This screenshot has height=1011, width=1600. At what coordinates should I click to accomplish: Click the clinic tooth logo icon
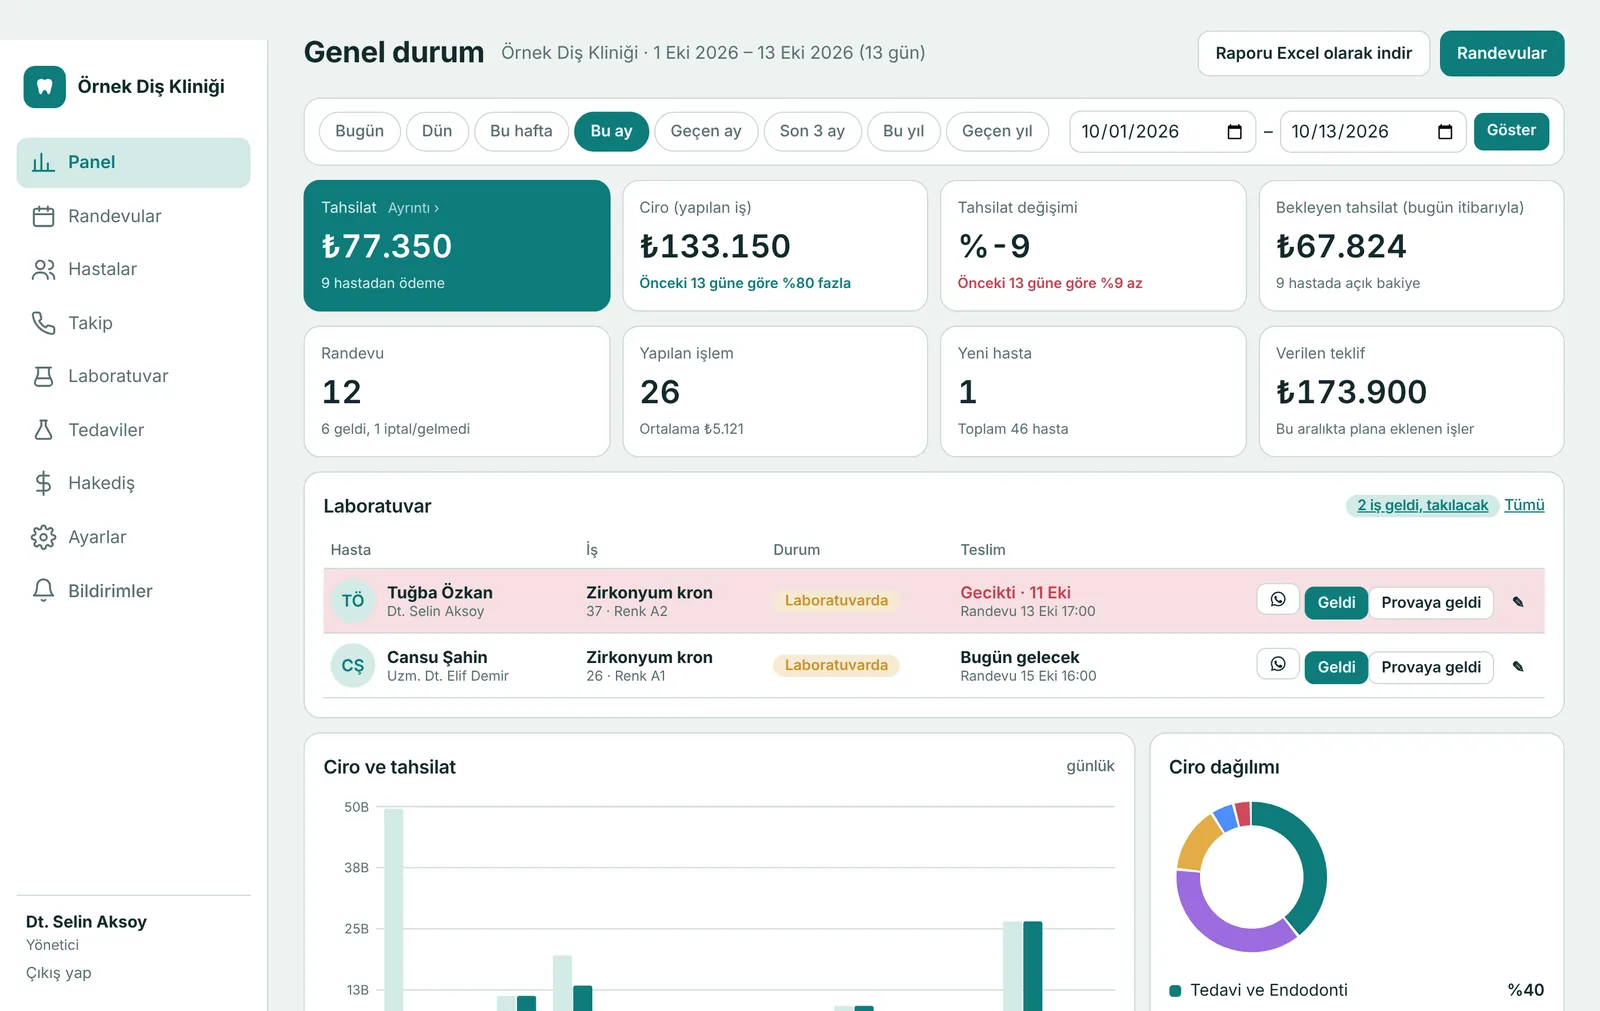pyautogui.click(x=45, y=87)
